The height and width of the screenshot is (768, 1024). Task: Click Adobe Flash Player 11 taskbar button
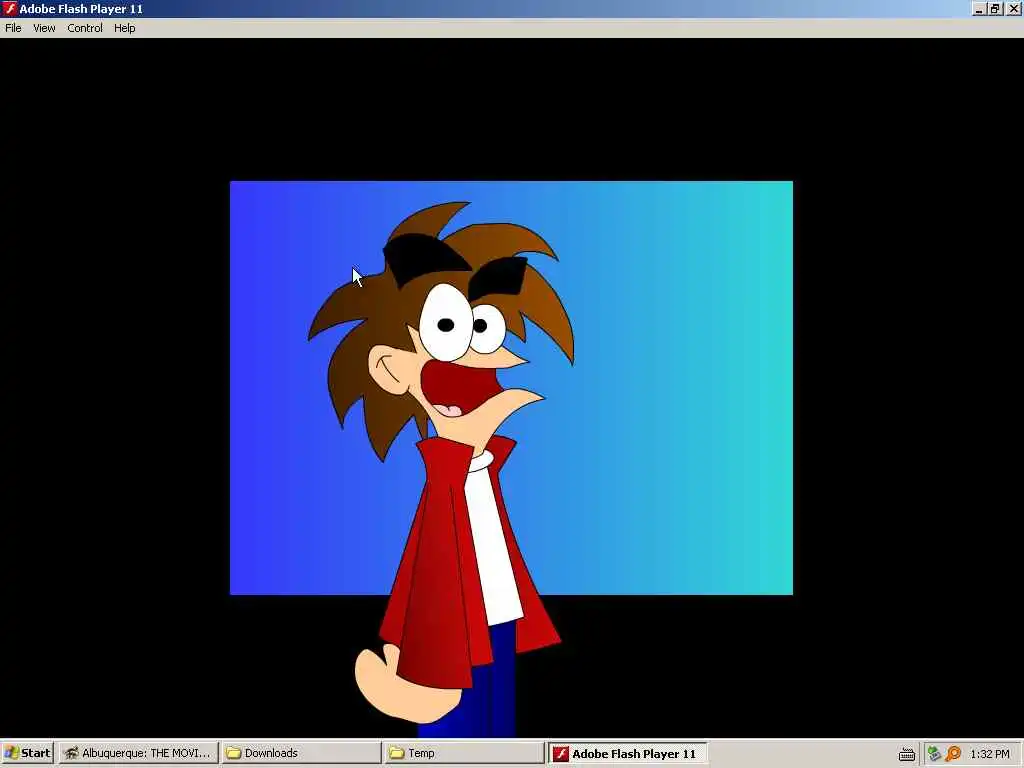point(627,754)
